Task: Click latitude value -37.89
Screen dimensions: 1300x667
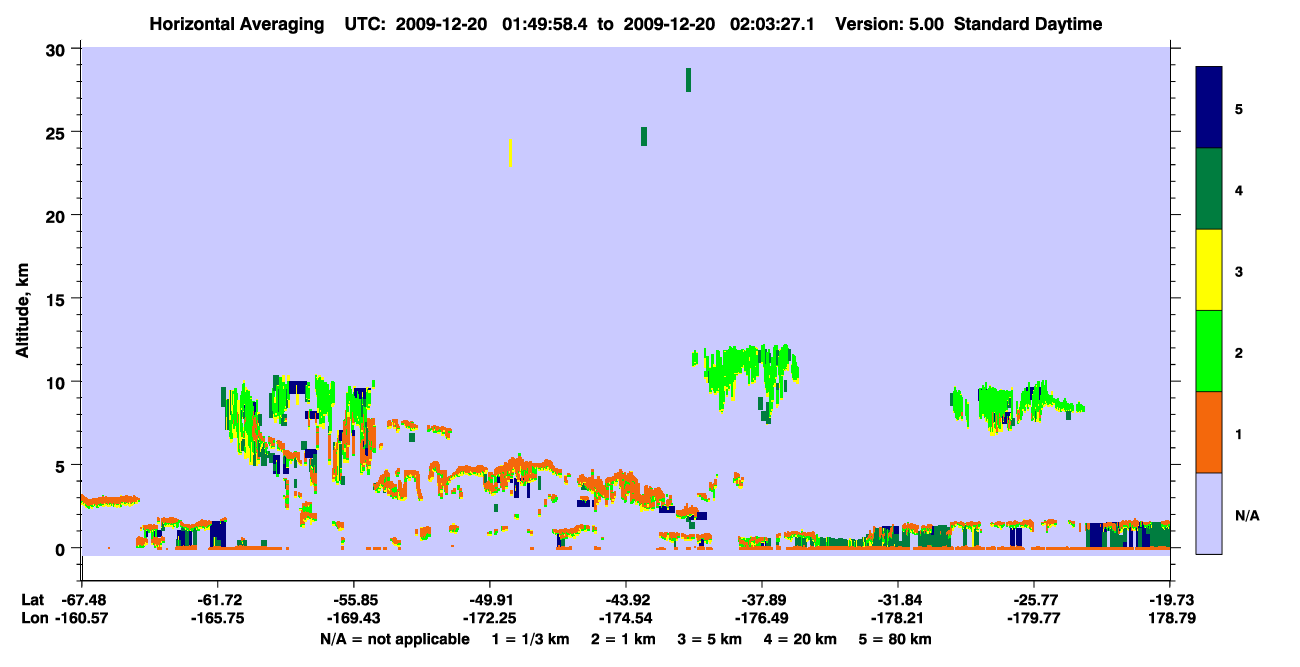Action: (x=762, y=600)
